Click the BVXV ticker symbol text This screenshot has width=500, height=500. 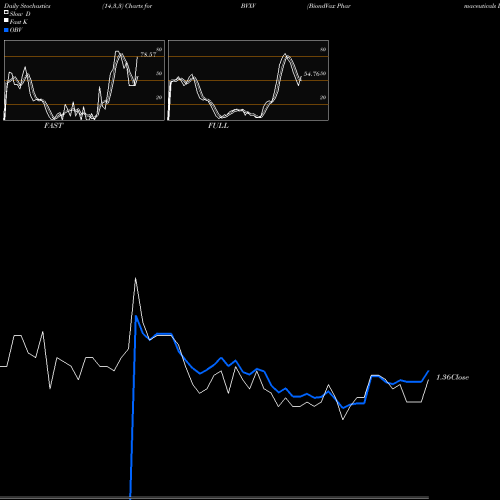click(x=248, y=6)
